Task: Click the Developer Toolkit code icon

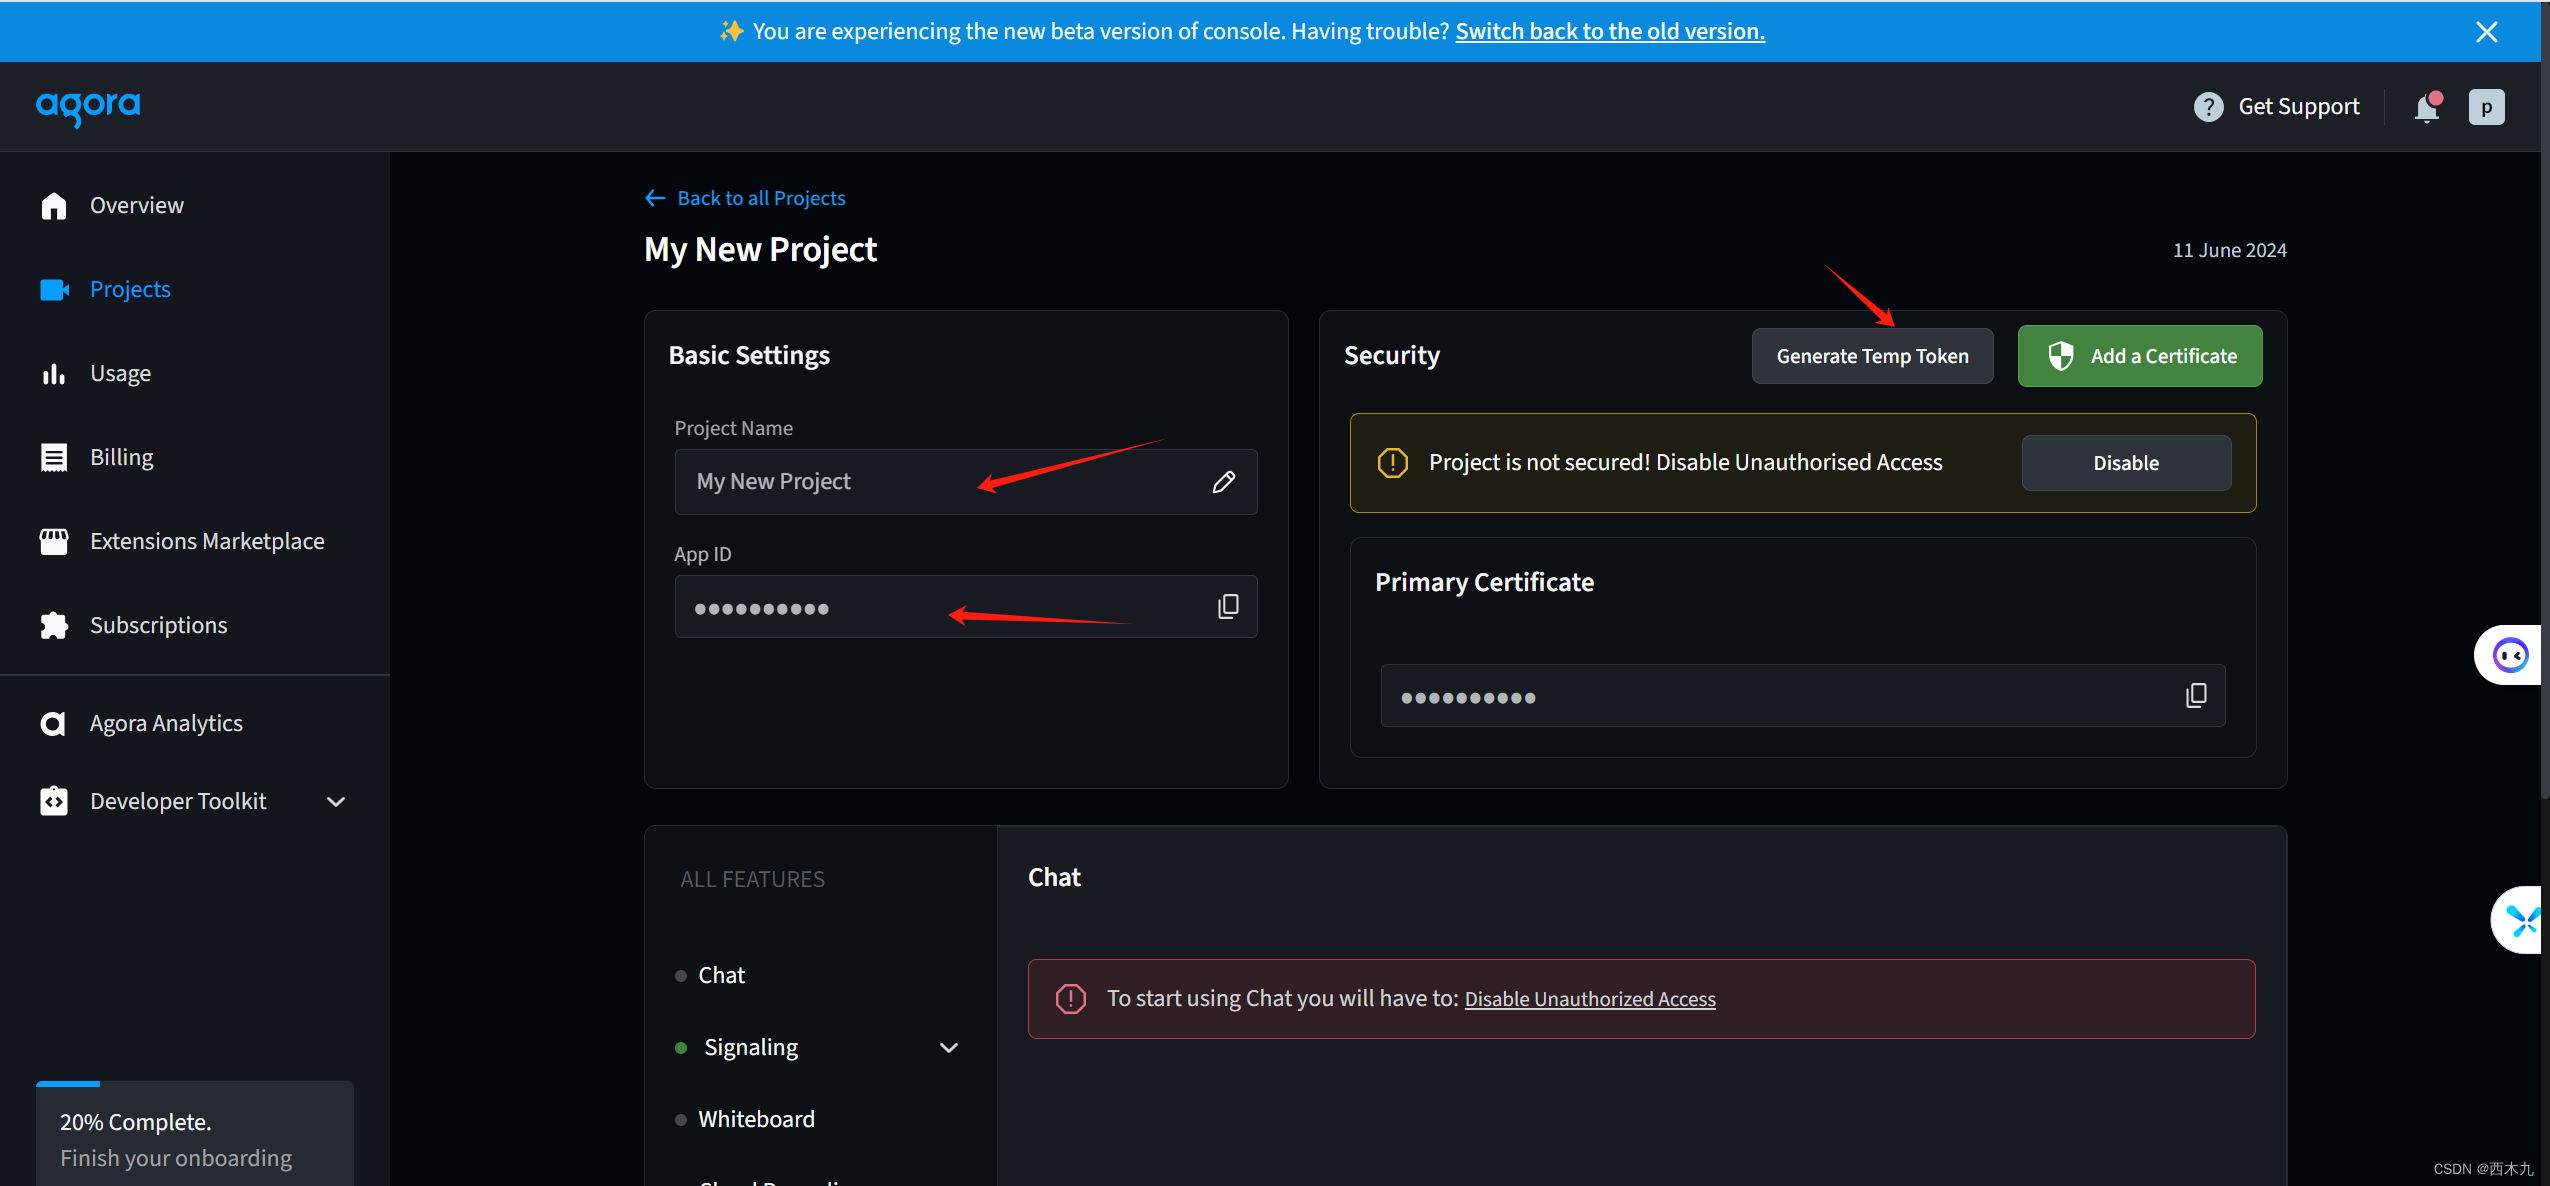Action: tap(54, 801)
